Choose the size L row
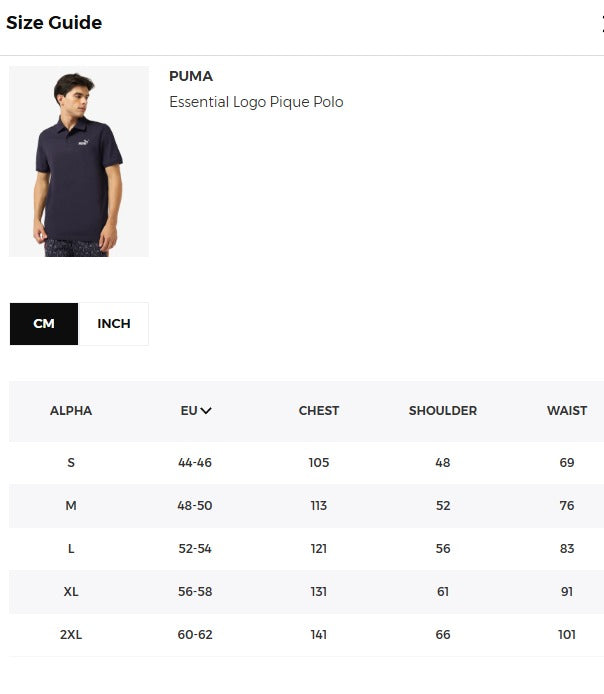 71,549
